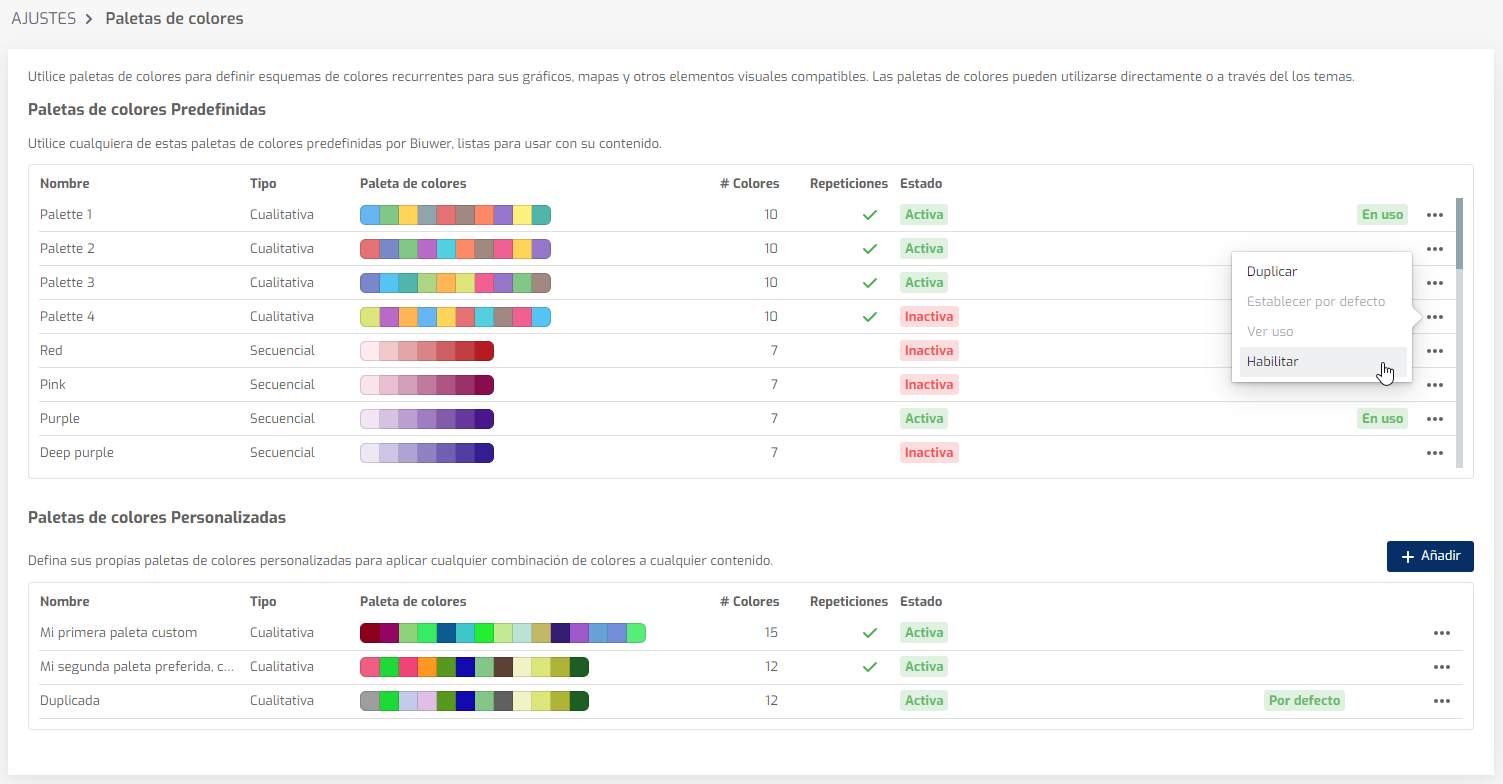Click the Red sequential color strip
This screenshot has width=1503, height=784.
[x=427, y=351]
